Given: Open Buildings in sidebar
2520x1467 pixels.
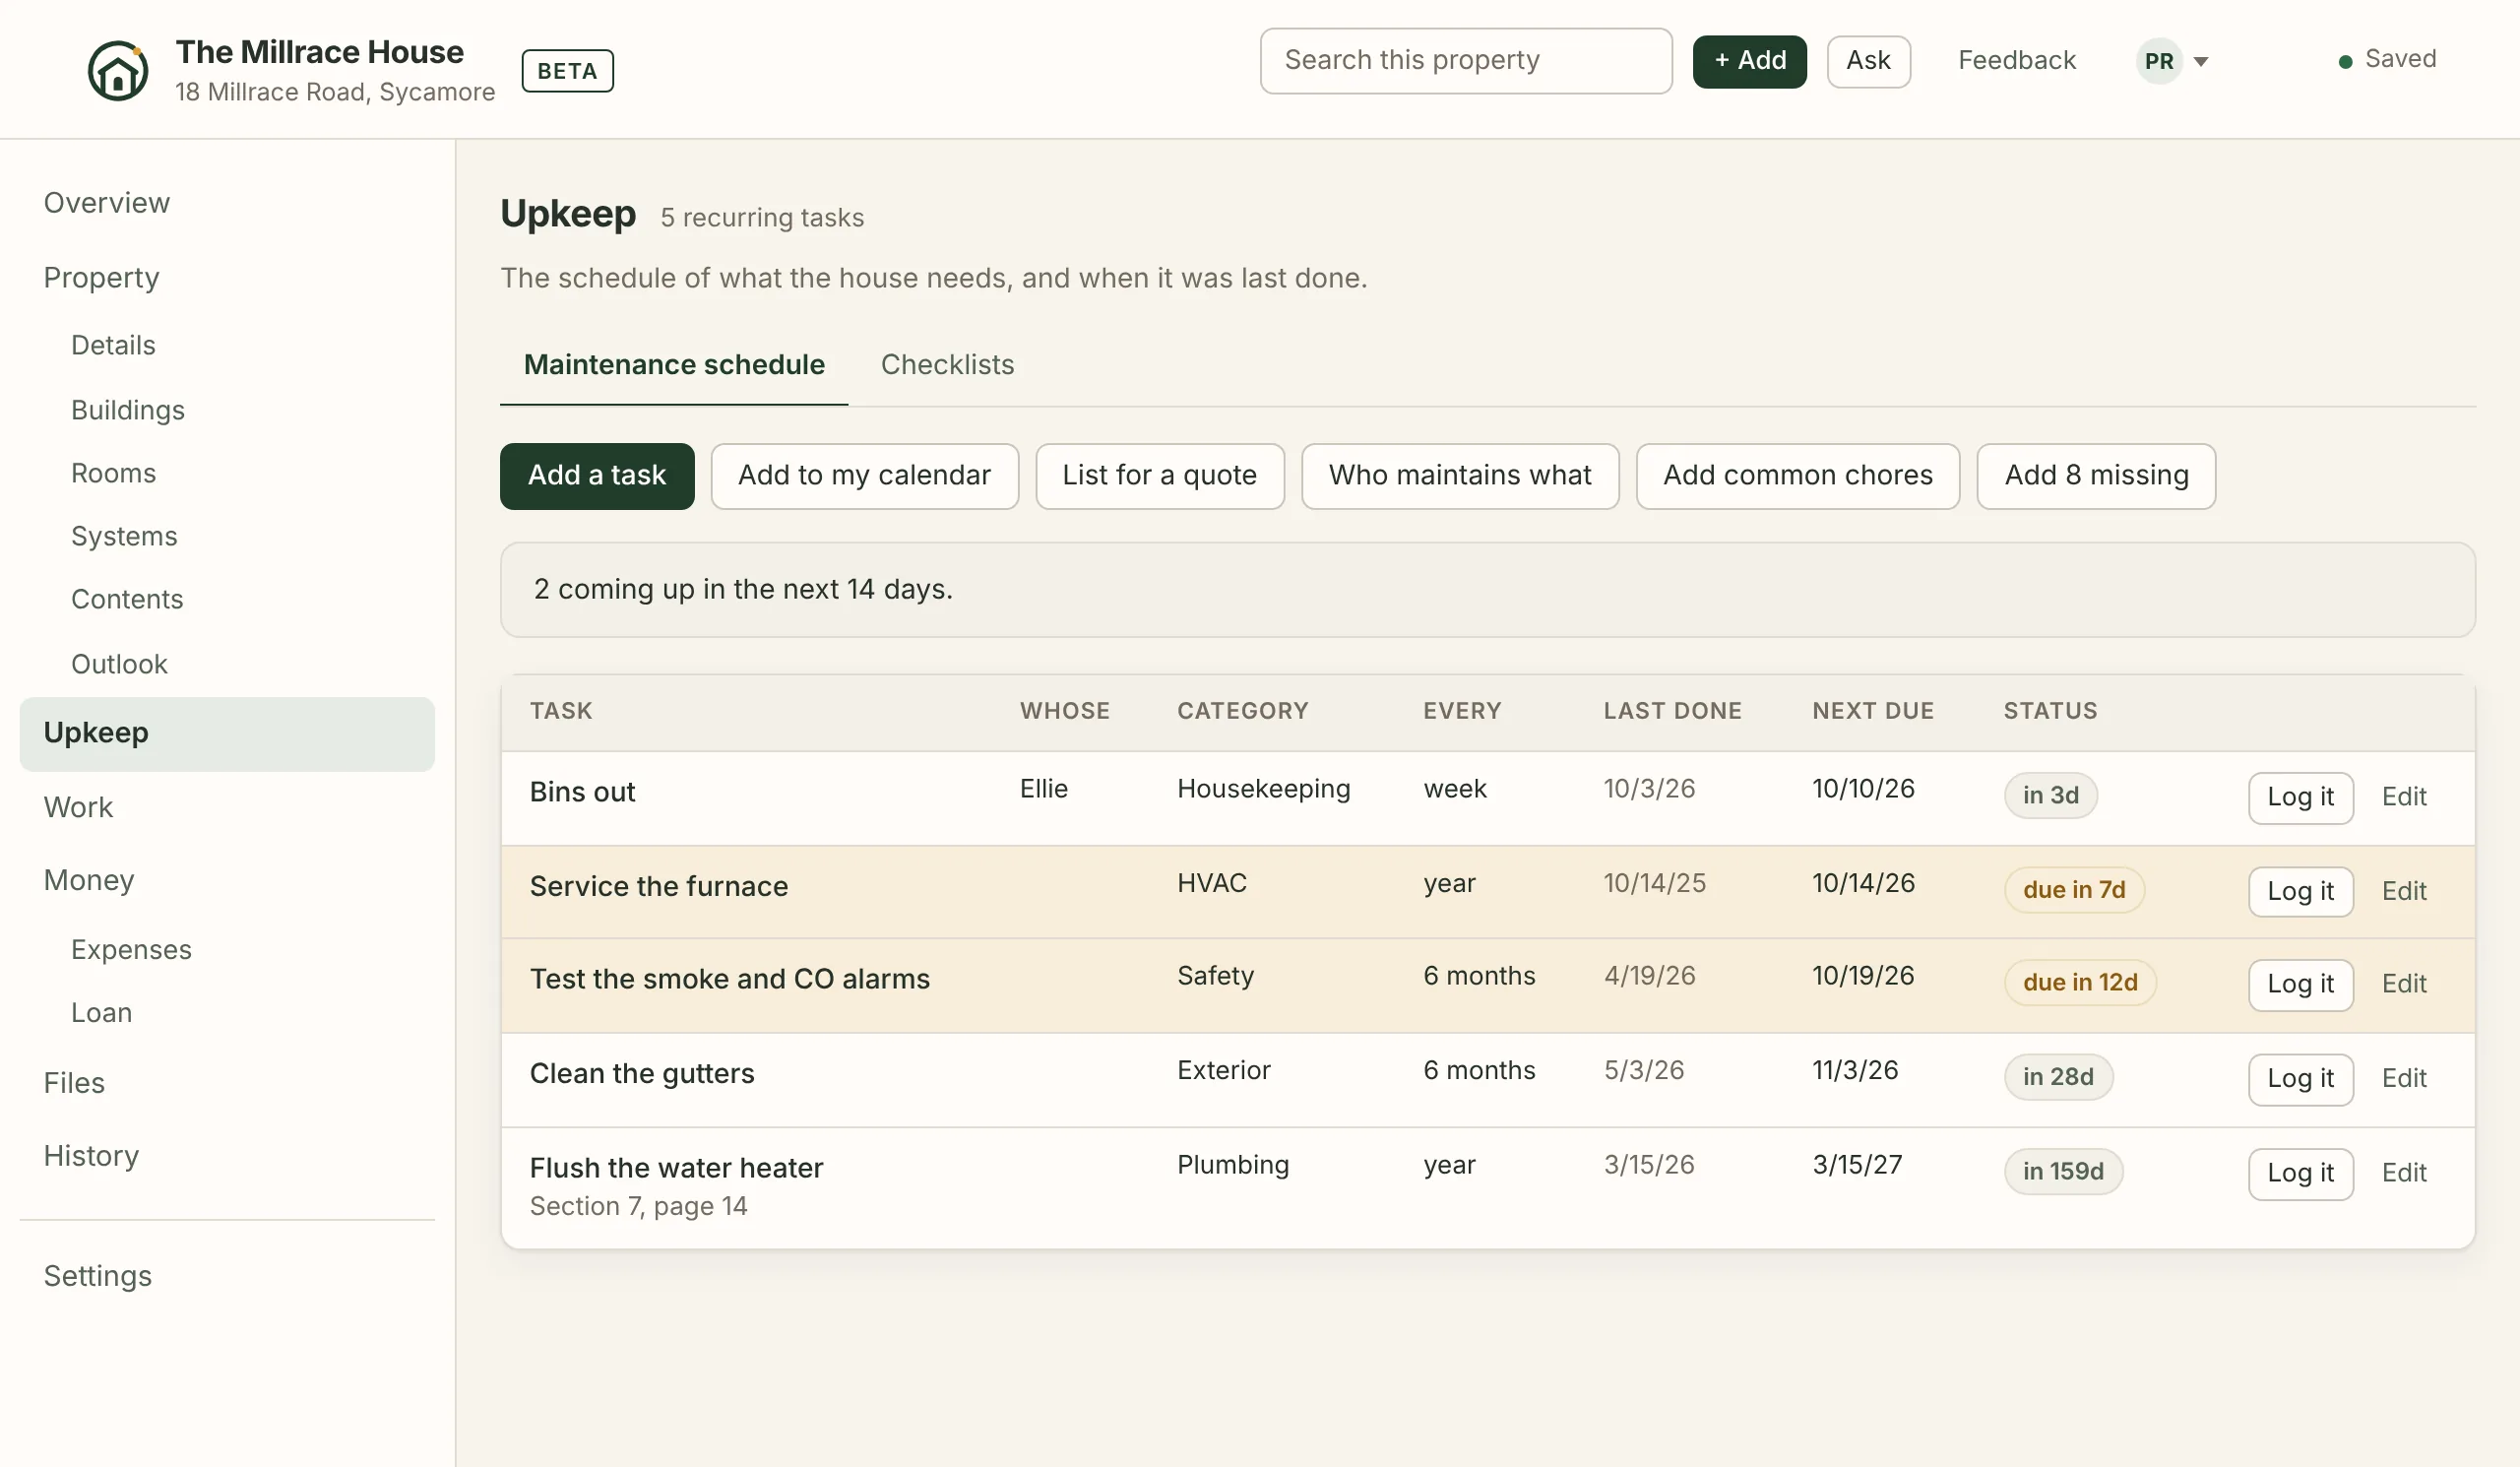Looking at the screenshot, I should 127,410.
